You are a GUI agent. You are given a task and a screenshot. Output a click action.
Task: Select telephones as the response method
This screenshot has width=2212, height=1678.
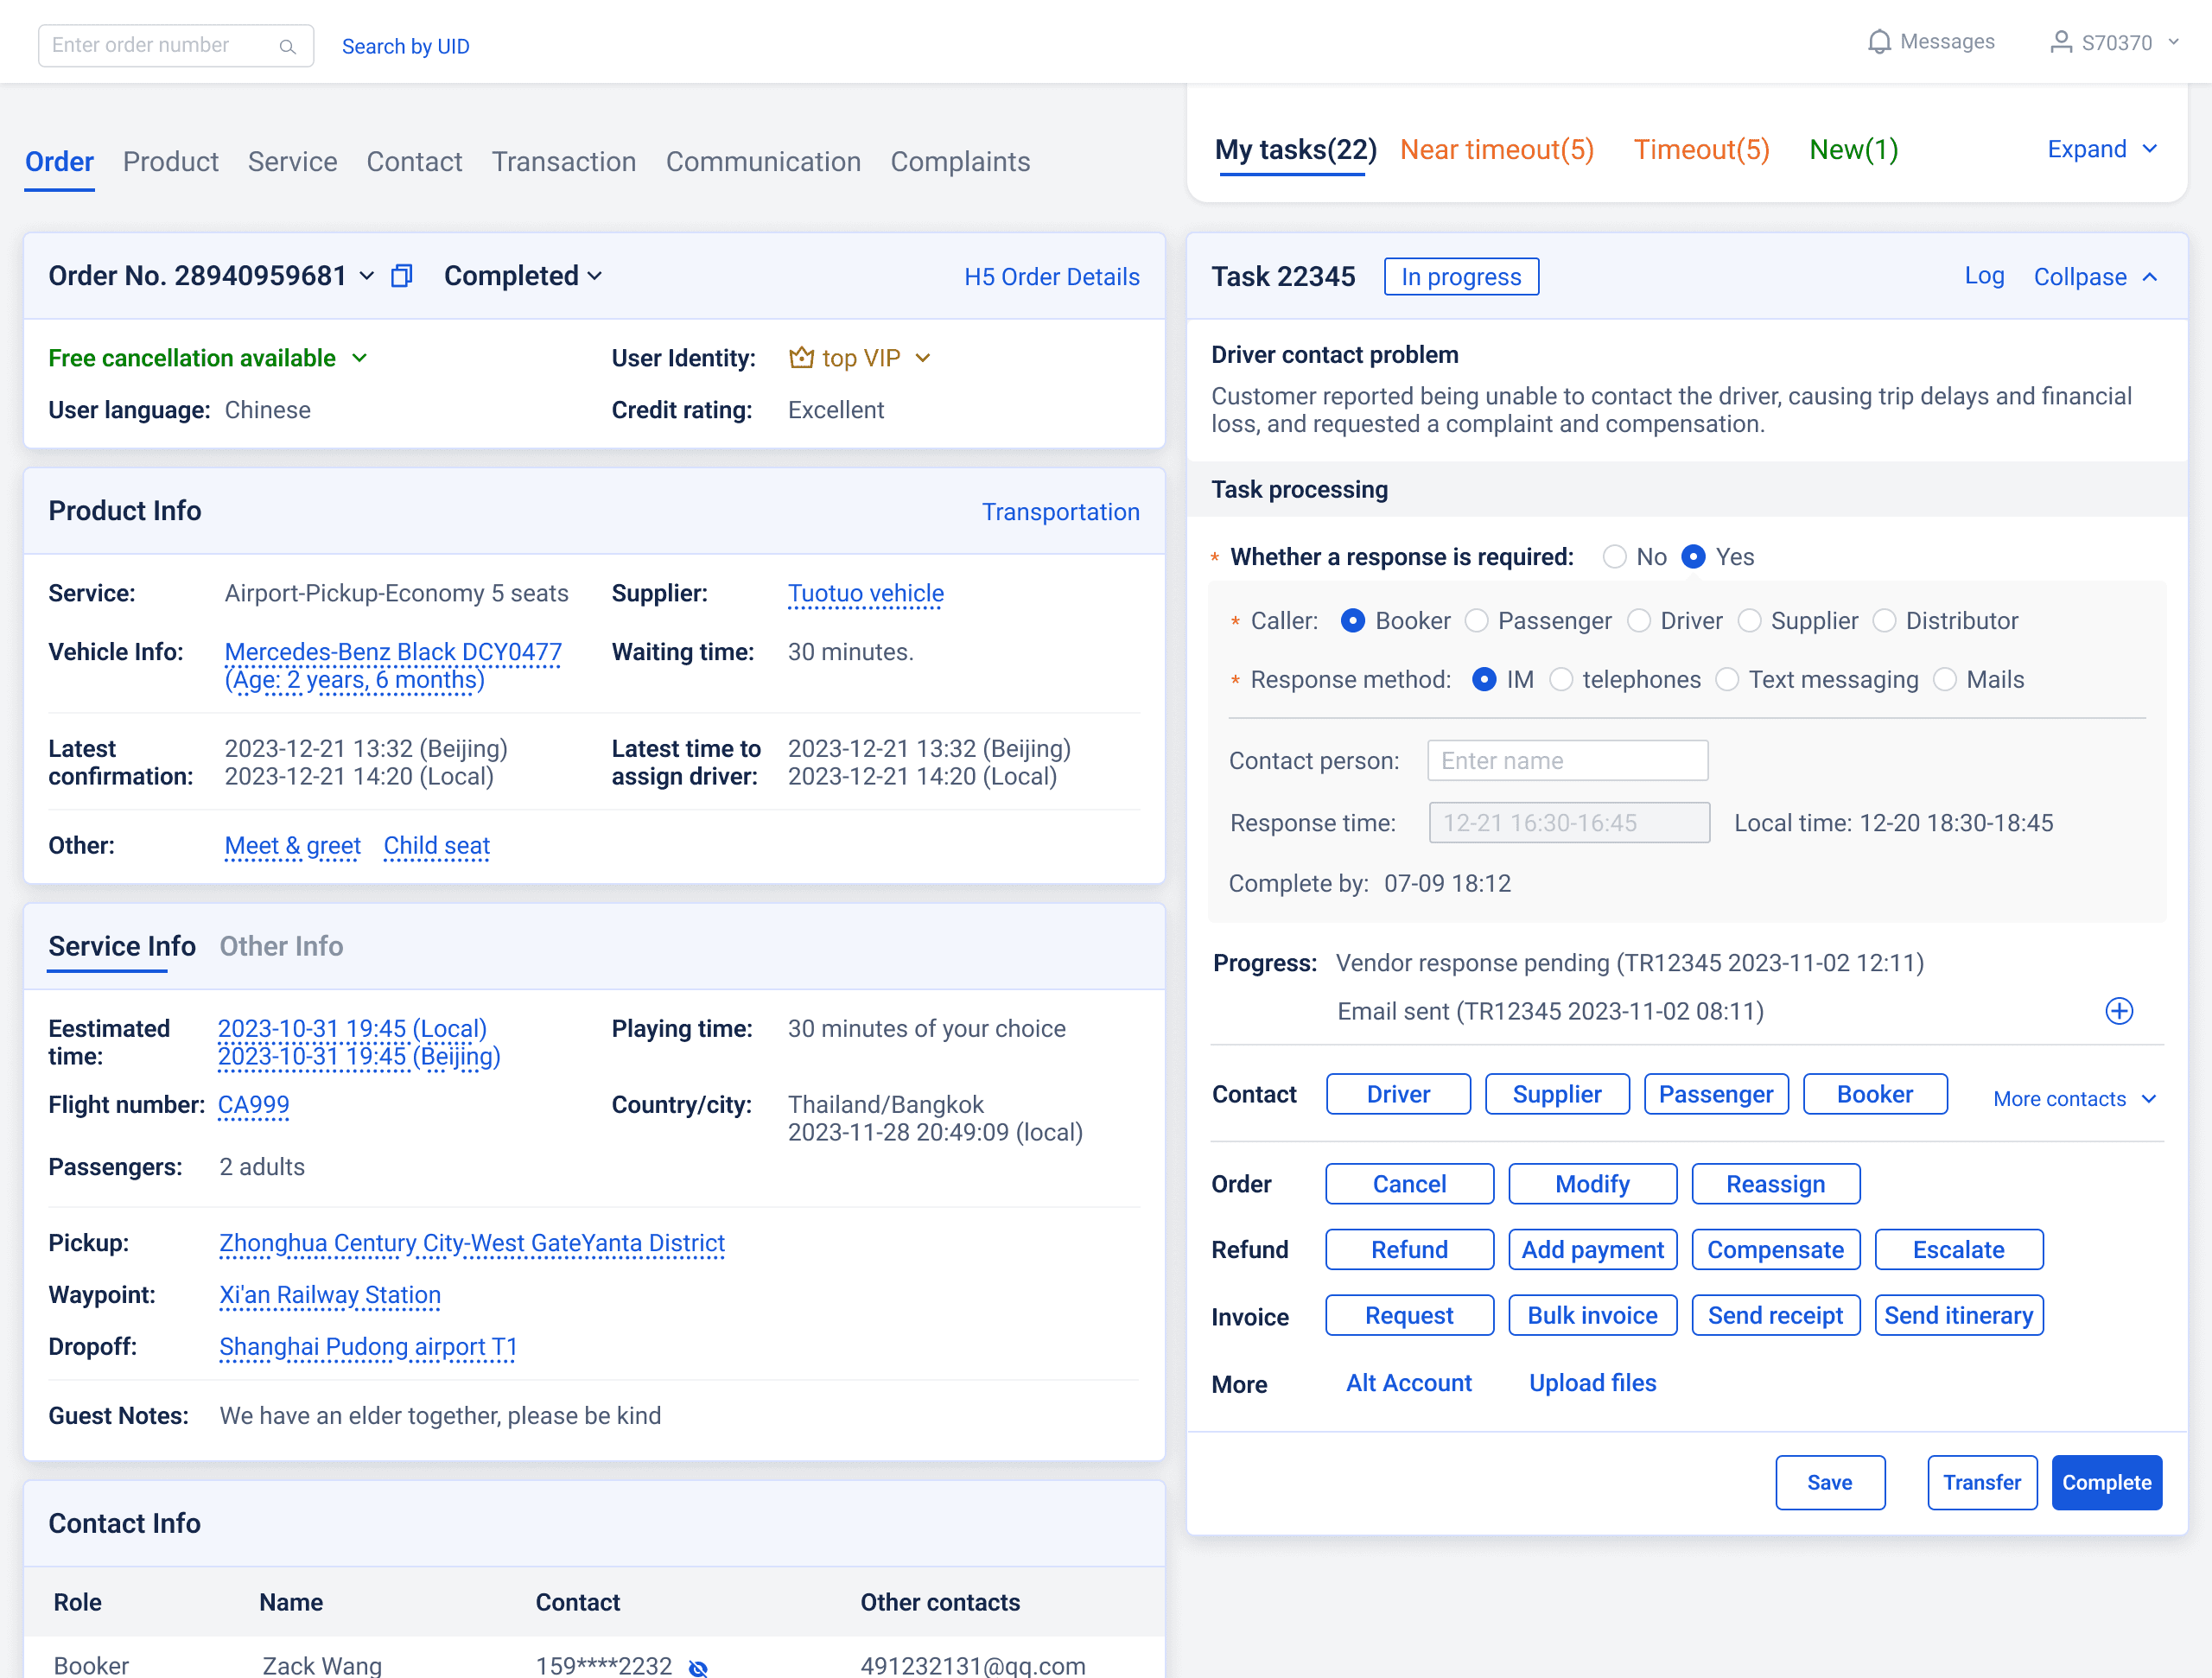[x=1561, y=680]
